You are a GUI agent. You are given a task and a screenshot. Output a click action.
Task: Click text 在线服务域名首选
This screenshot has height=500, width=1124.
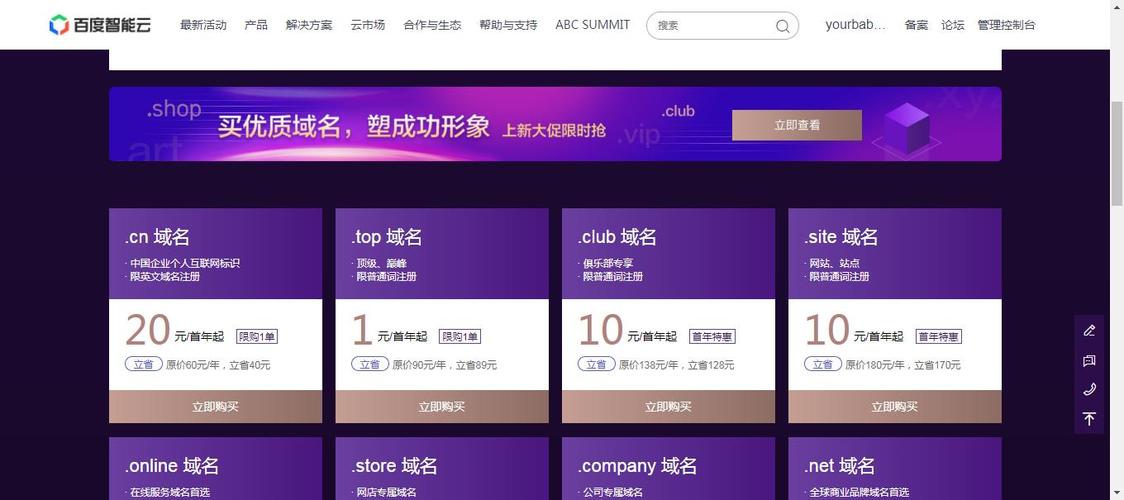[170, 492]
